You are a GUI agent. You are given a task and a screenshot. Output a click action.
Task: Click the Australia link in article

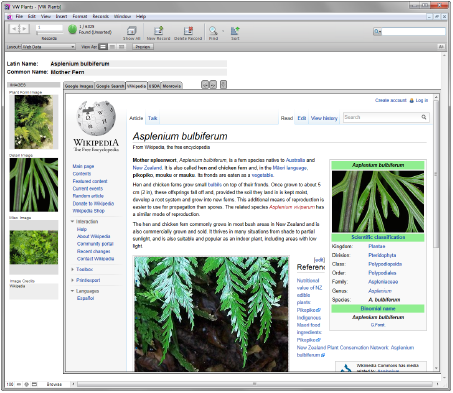(295, 160)
